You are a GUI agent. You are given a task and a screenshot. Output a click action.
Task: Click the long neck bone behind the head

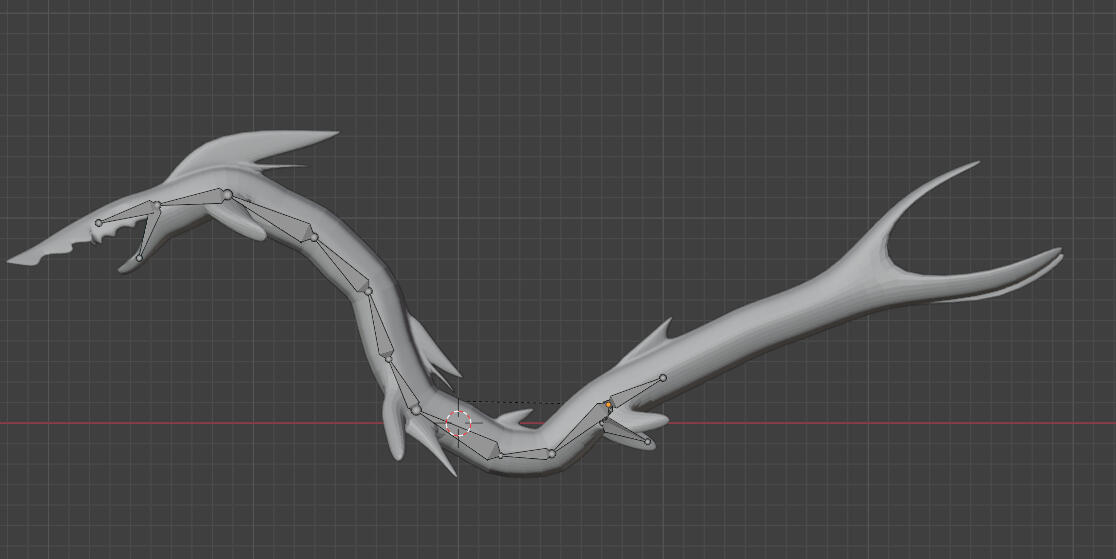(272, 214)
